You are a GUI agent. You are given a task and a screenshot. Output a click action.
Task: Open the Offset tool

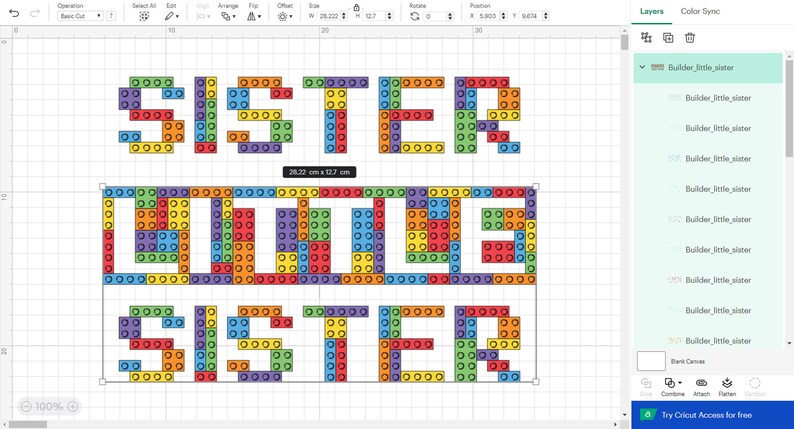(x=285, y=16)
